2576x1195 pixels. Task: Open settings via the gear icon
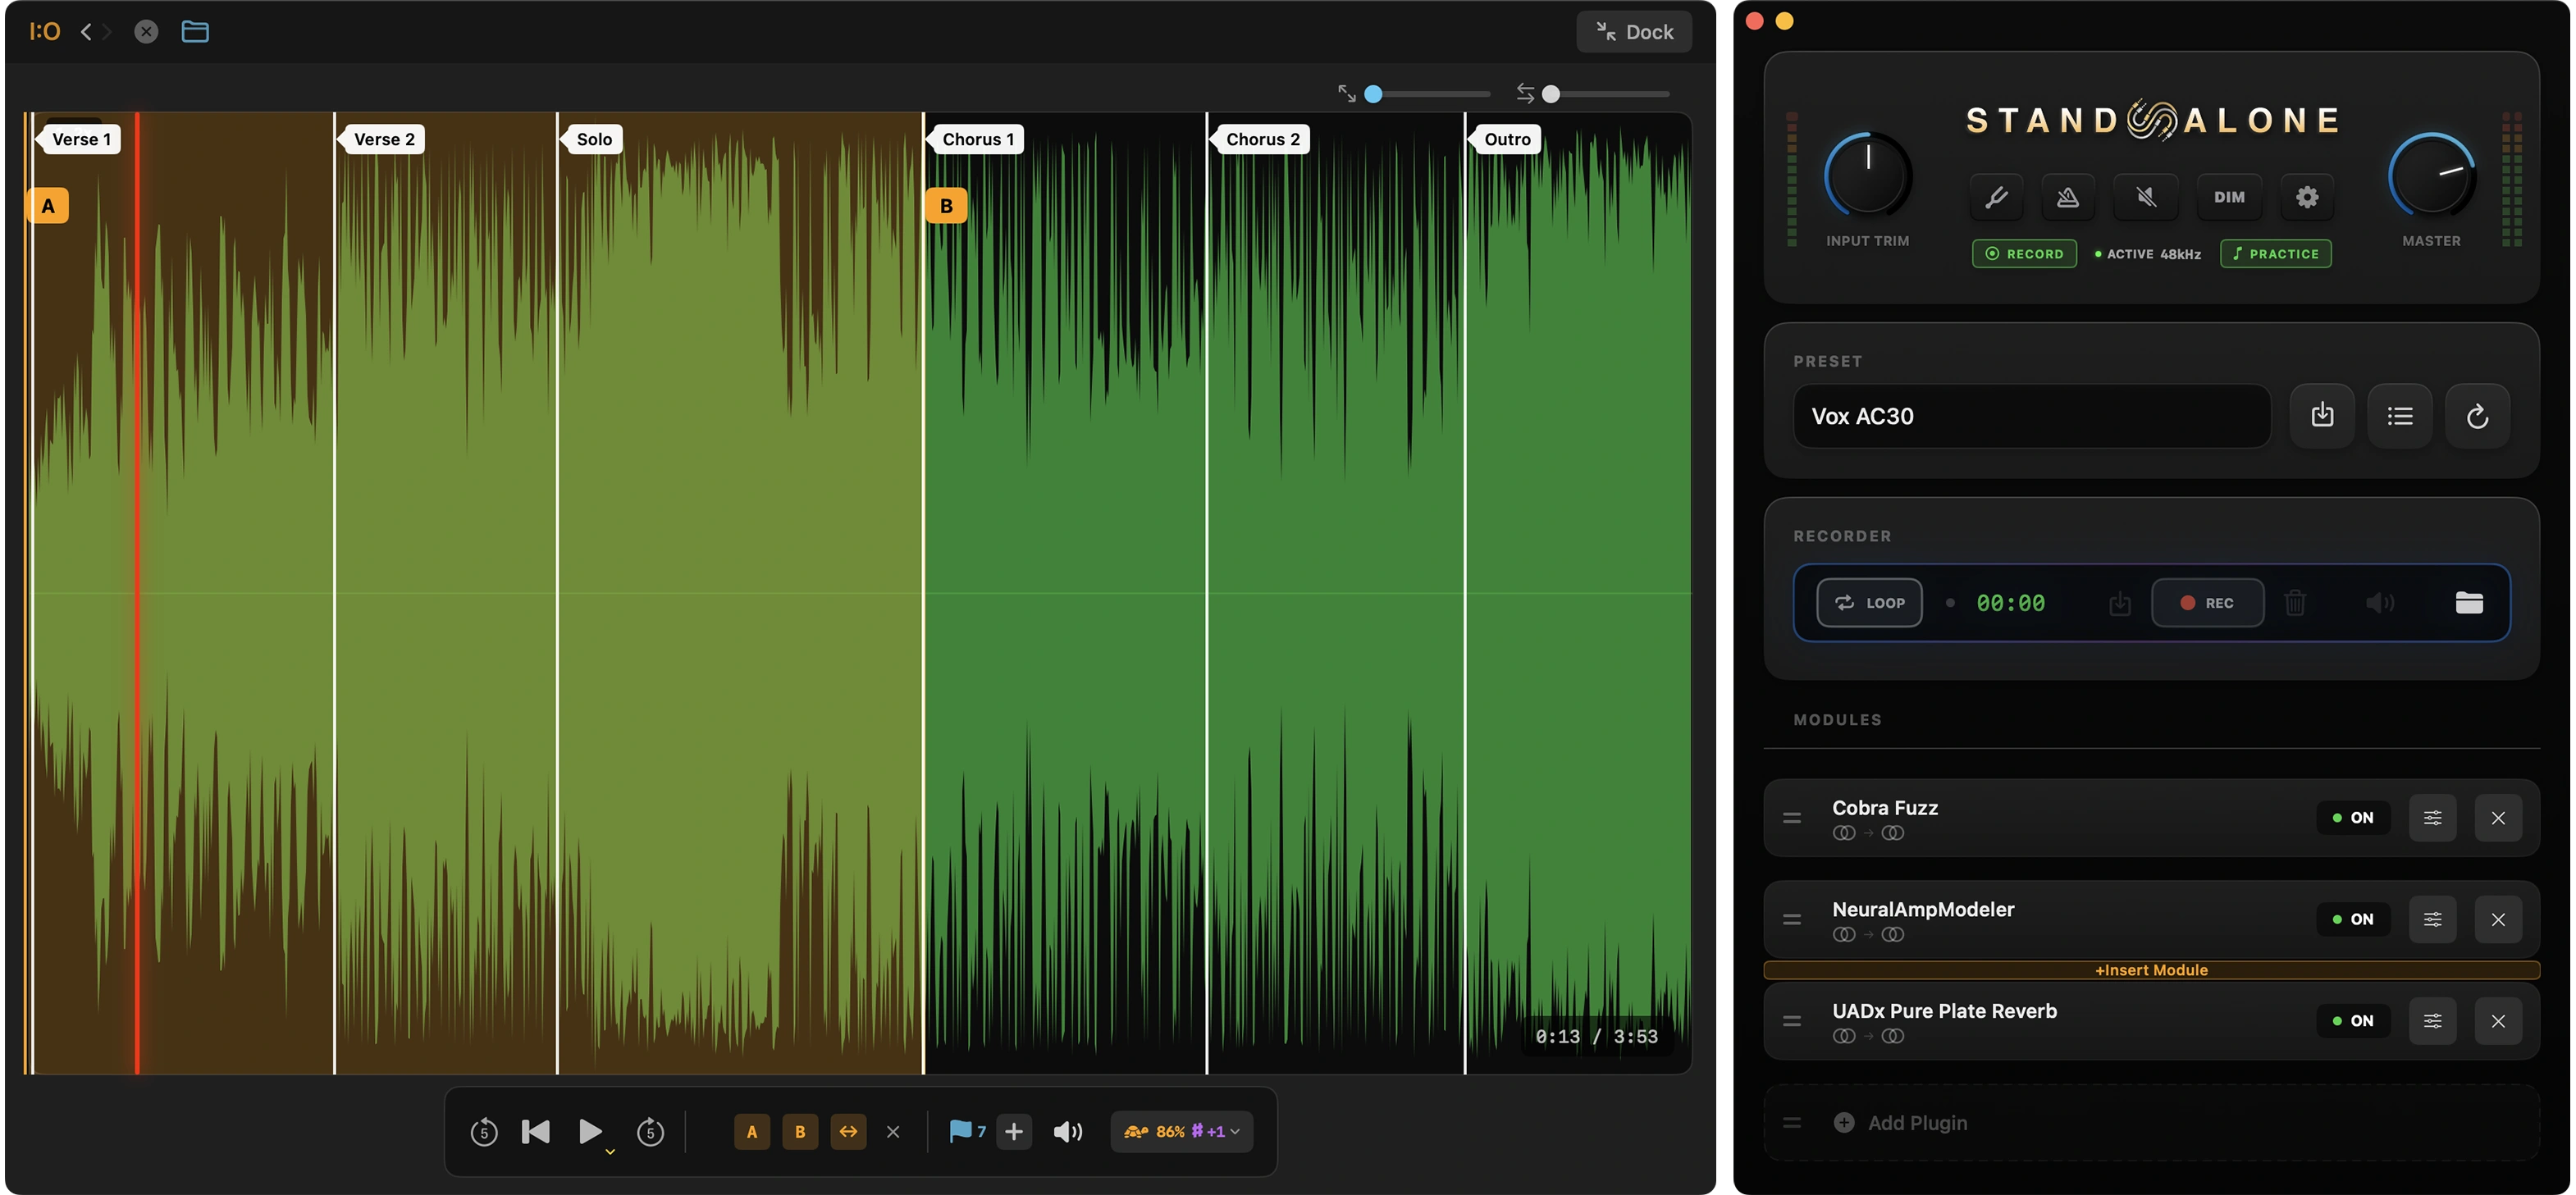(2307, 197)
